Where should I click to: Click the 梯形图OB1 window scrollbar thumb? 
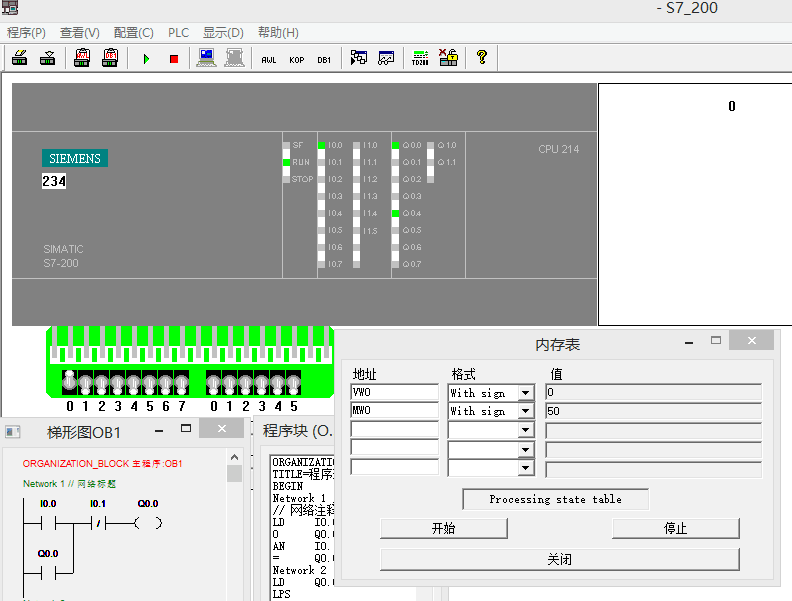pos(234,474)
